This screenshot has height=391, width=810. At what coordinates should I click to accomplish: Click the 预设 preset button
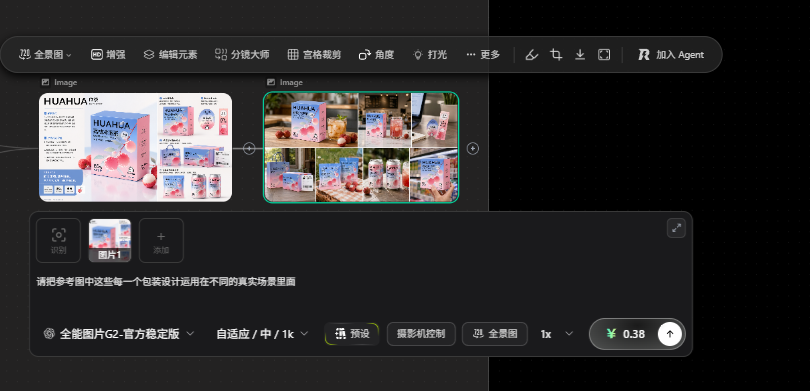point(352,334)
